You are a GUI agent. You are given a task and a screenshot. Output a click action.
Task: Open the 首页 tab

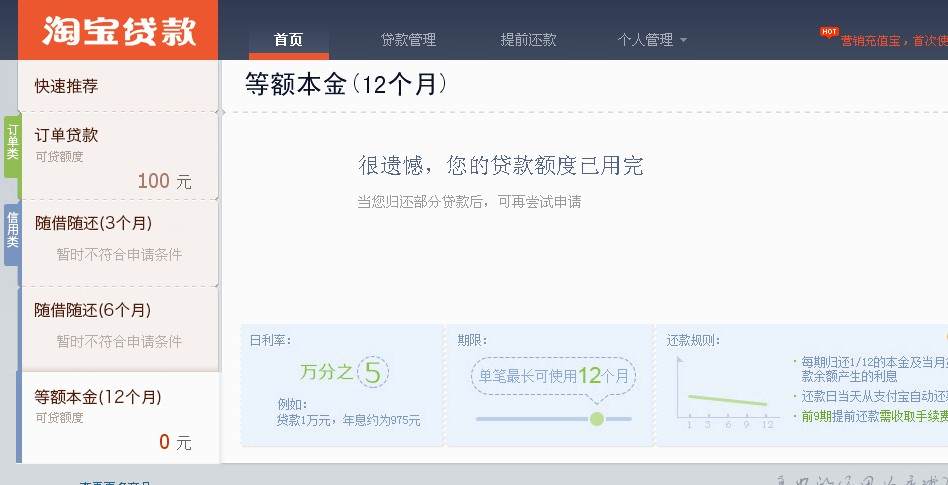tap(288, 40)
